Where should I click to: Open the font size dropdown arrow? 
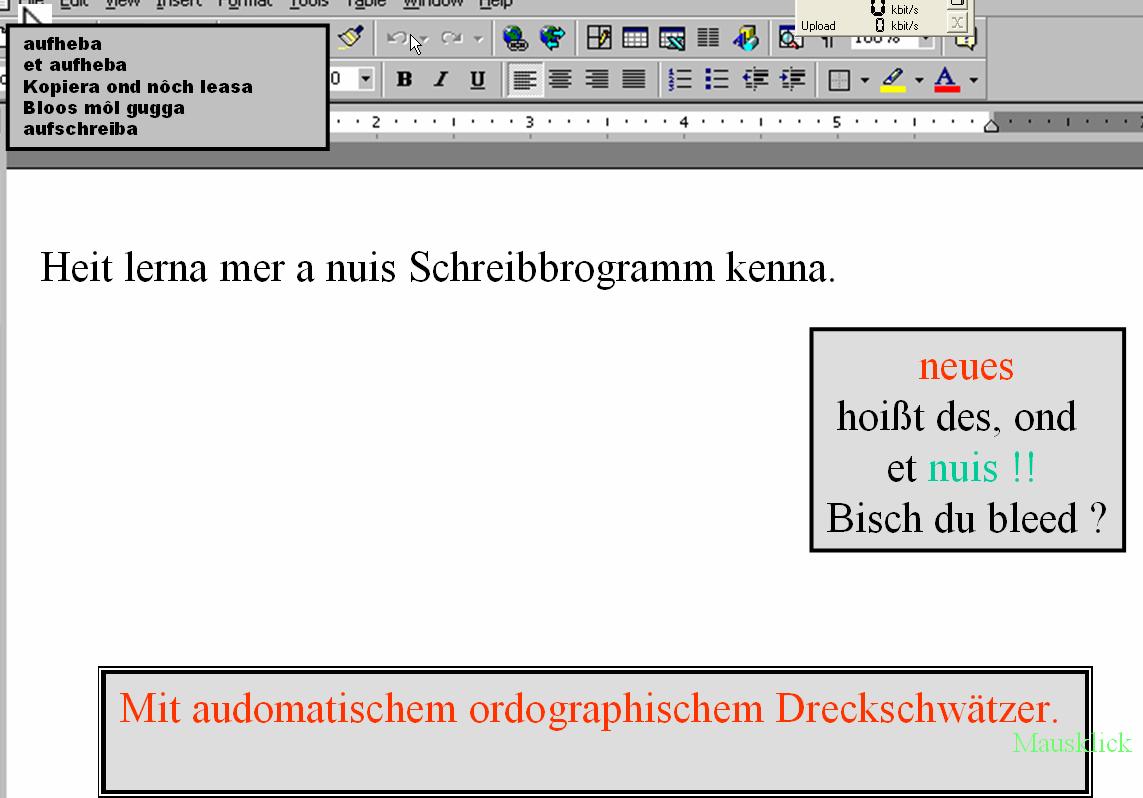[366, 79]
